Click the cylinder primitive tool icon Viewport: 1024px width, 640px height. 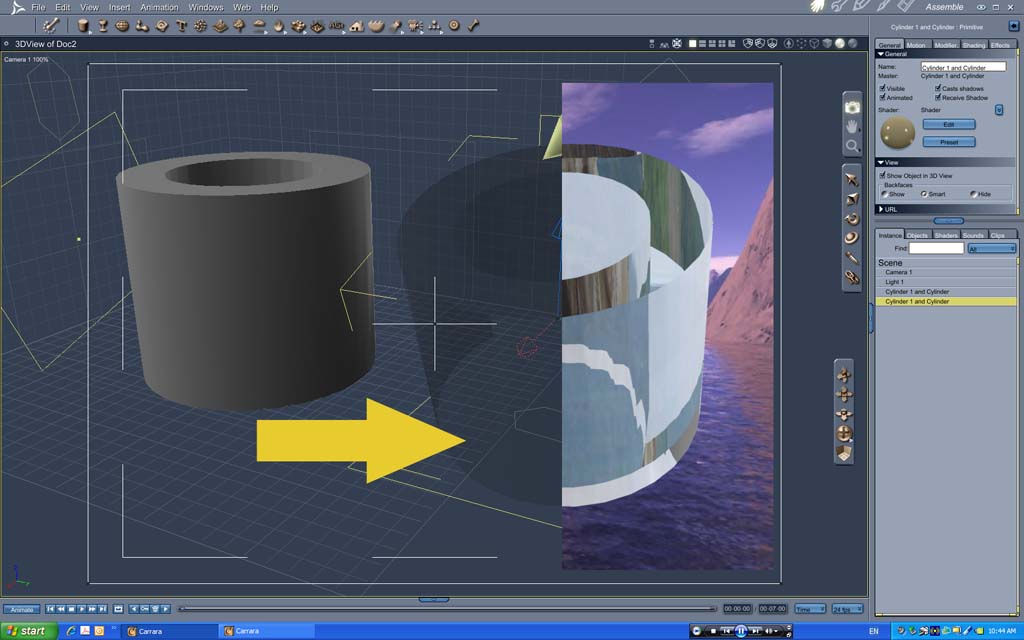(83, 25)
